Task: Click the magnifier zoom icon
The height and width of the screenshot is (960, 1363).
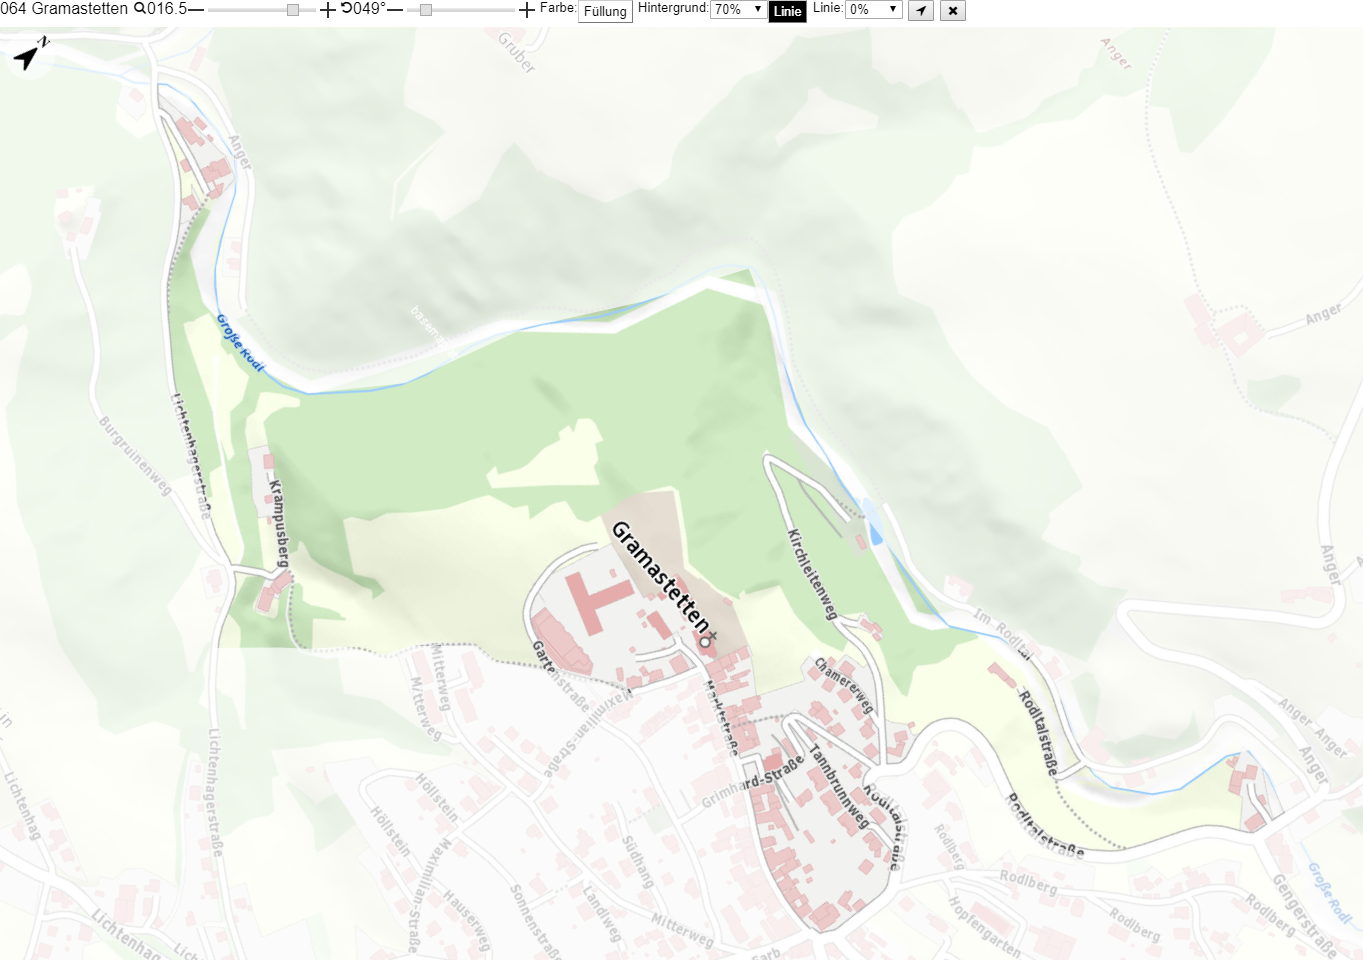Action: point(140,9)
